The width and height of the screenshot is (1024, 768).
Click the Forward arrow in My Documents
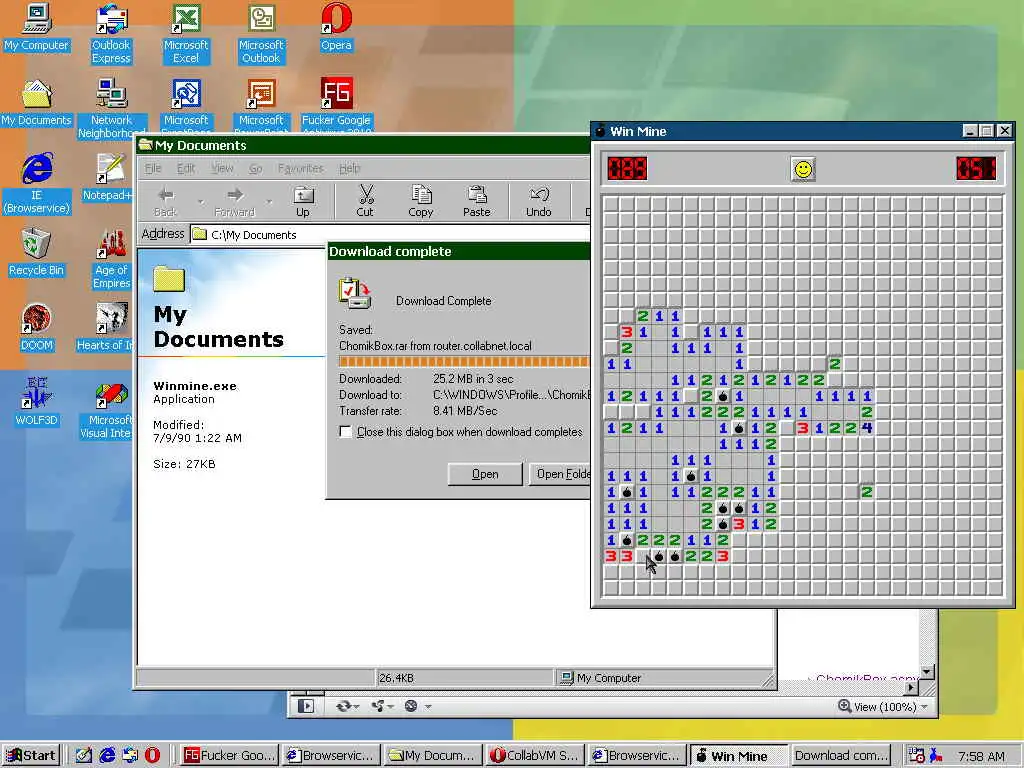coord(234,201)
